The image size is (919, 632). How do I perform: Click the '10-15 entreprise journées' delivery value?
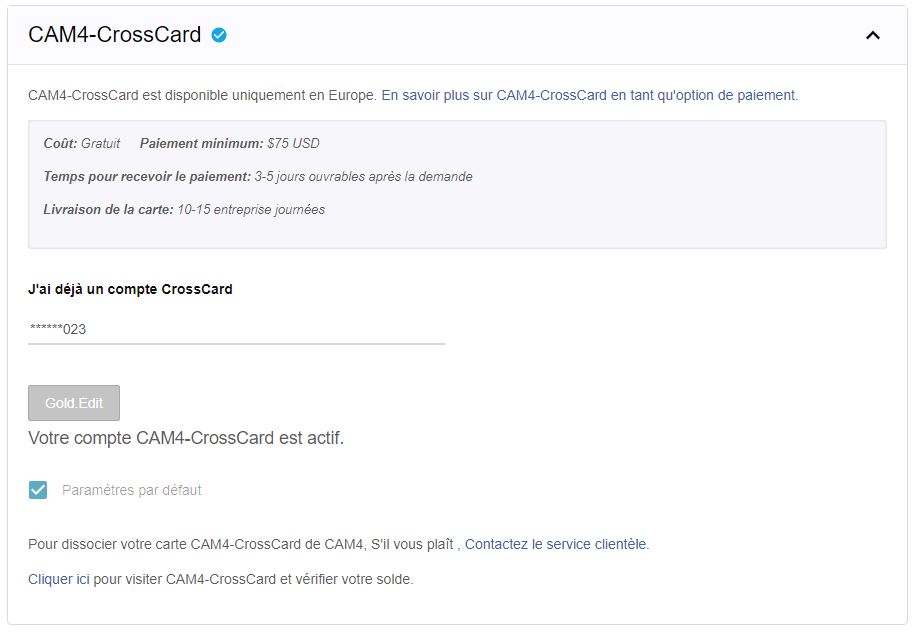tap(251, 210)
